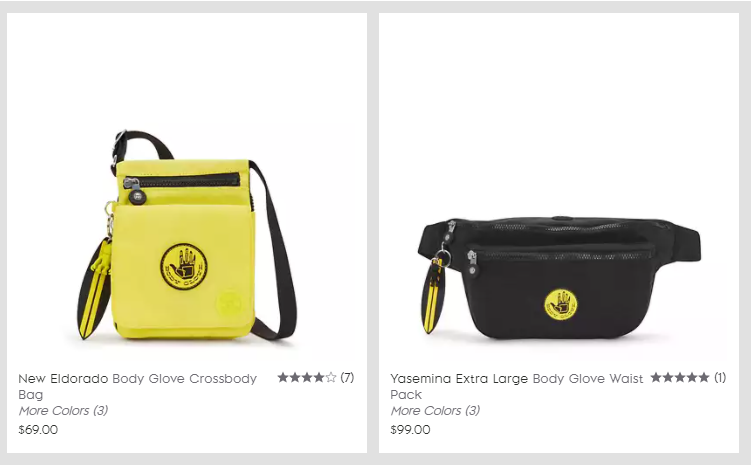Image resolution: width=752 pixels, height=466 pixels.
Task: Click the black zipper on yellow bag
Action: [x=182, y=181]
